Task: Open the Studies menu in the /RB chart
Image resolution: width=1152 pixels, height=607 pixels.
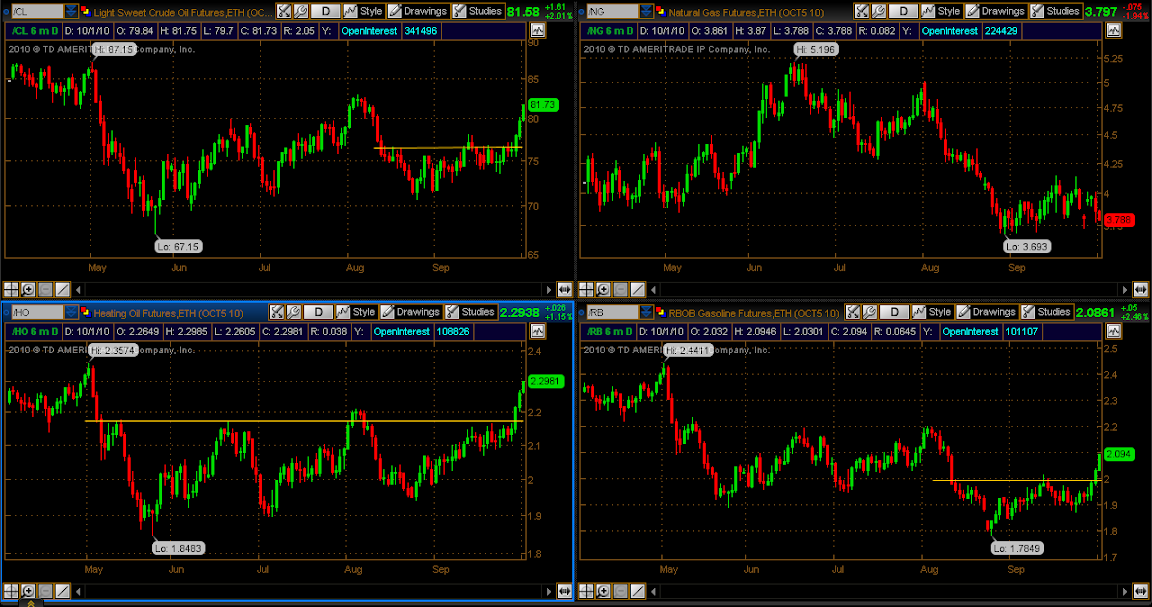Action: click(x=1046, y=312)
